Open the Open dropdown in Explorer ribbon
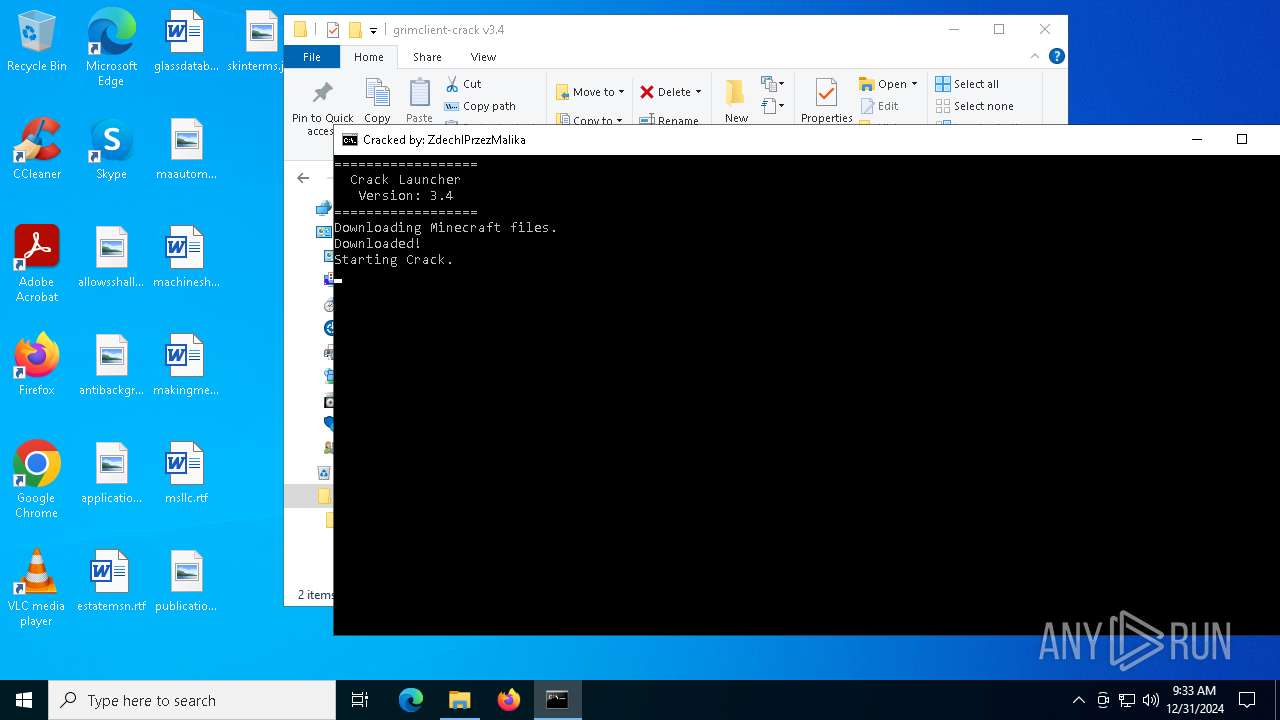1280x720 pixels. point(888,84)
